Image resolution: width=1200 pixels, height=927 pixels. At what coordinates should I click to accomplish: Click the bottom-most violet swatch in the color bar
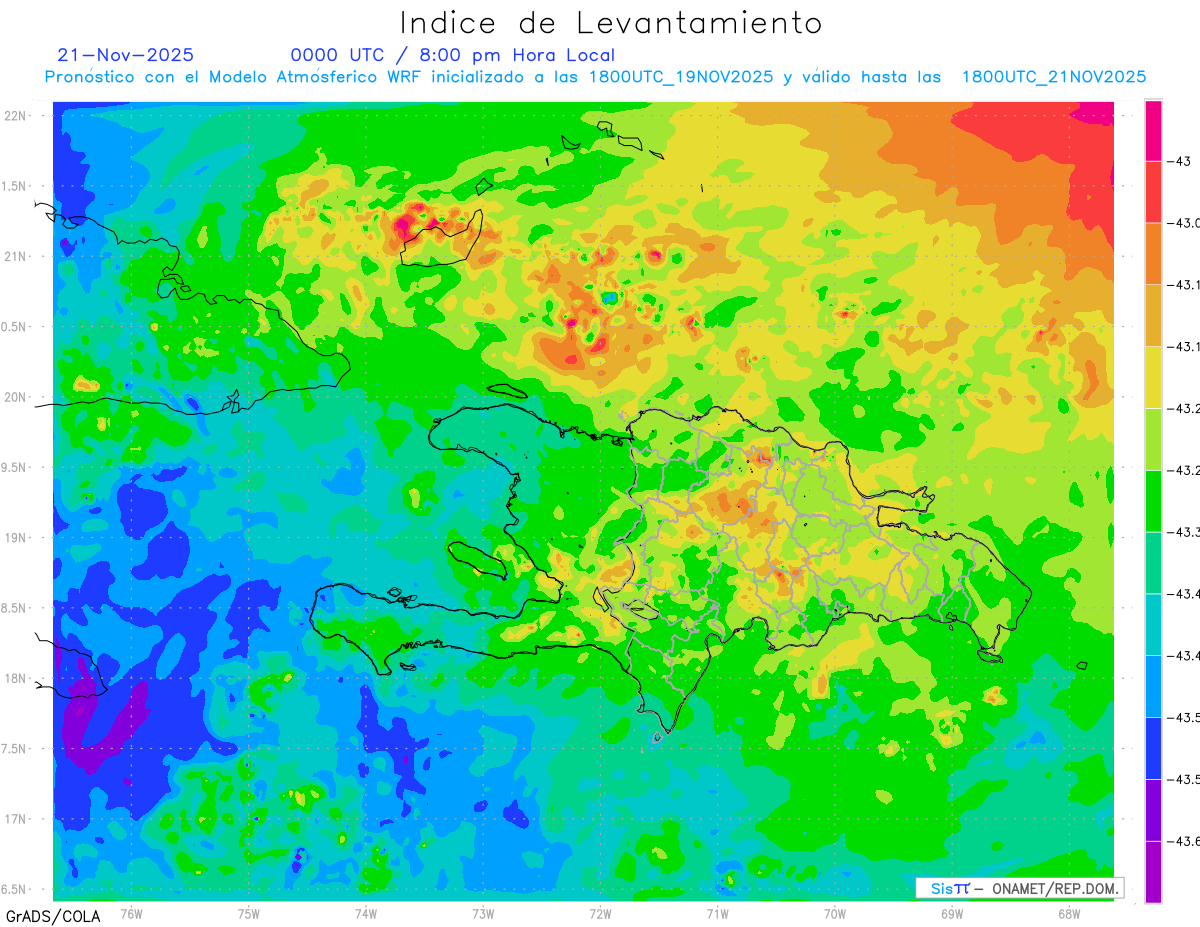pos(1153,872)
